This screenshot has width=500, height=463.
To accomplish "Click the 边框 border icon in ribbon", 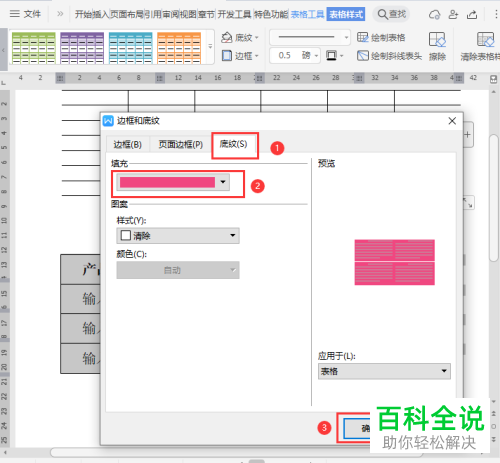I will pyautogui.click(x=227, y=56).
